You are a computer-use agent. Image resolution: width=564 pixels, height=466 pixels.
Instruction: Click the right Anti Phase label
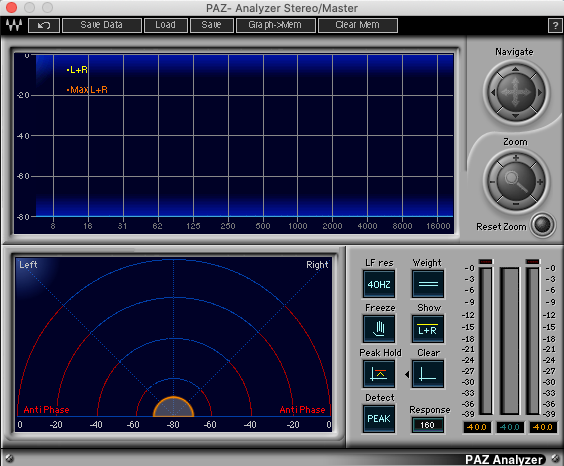point(302,410)
